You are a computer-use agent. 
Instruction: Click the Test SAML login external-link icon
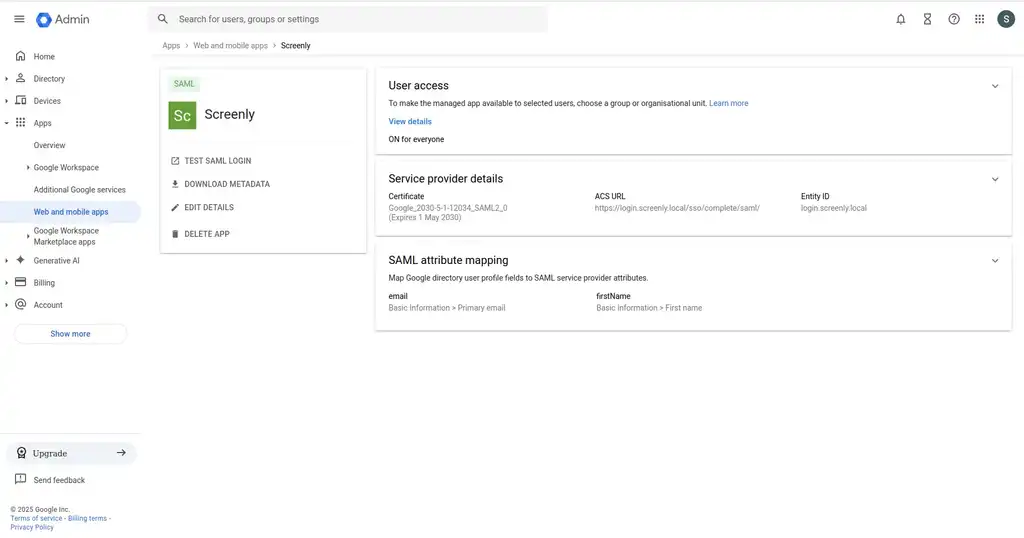click(175, 161)
